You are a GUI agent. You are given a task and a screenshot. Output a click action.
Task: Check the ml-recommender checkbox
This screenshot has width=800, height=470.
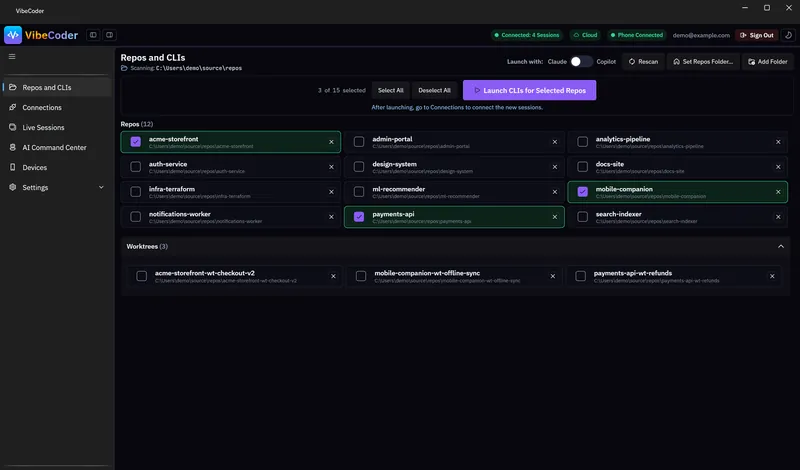pos(359,192)
